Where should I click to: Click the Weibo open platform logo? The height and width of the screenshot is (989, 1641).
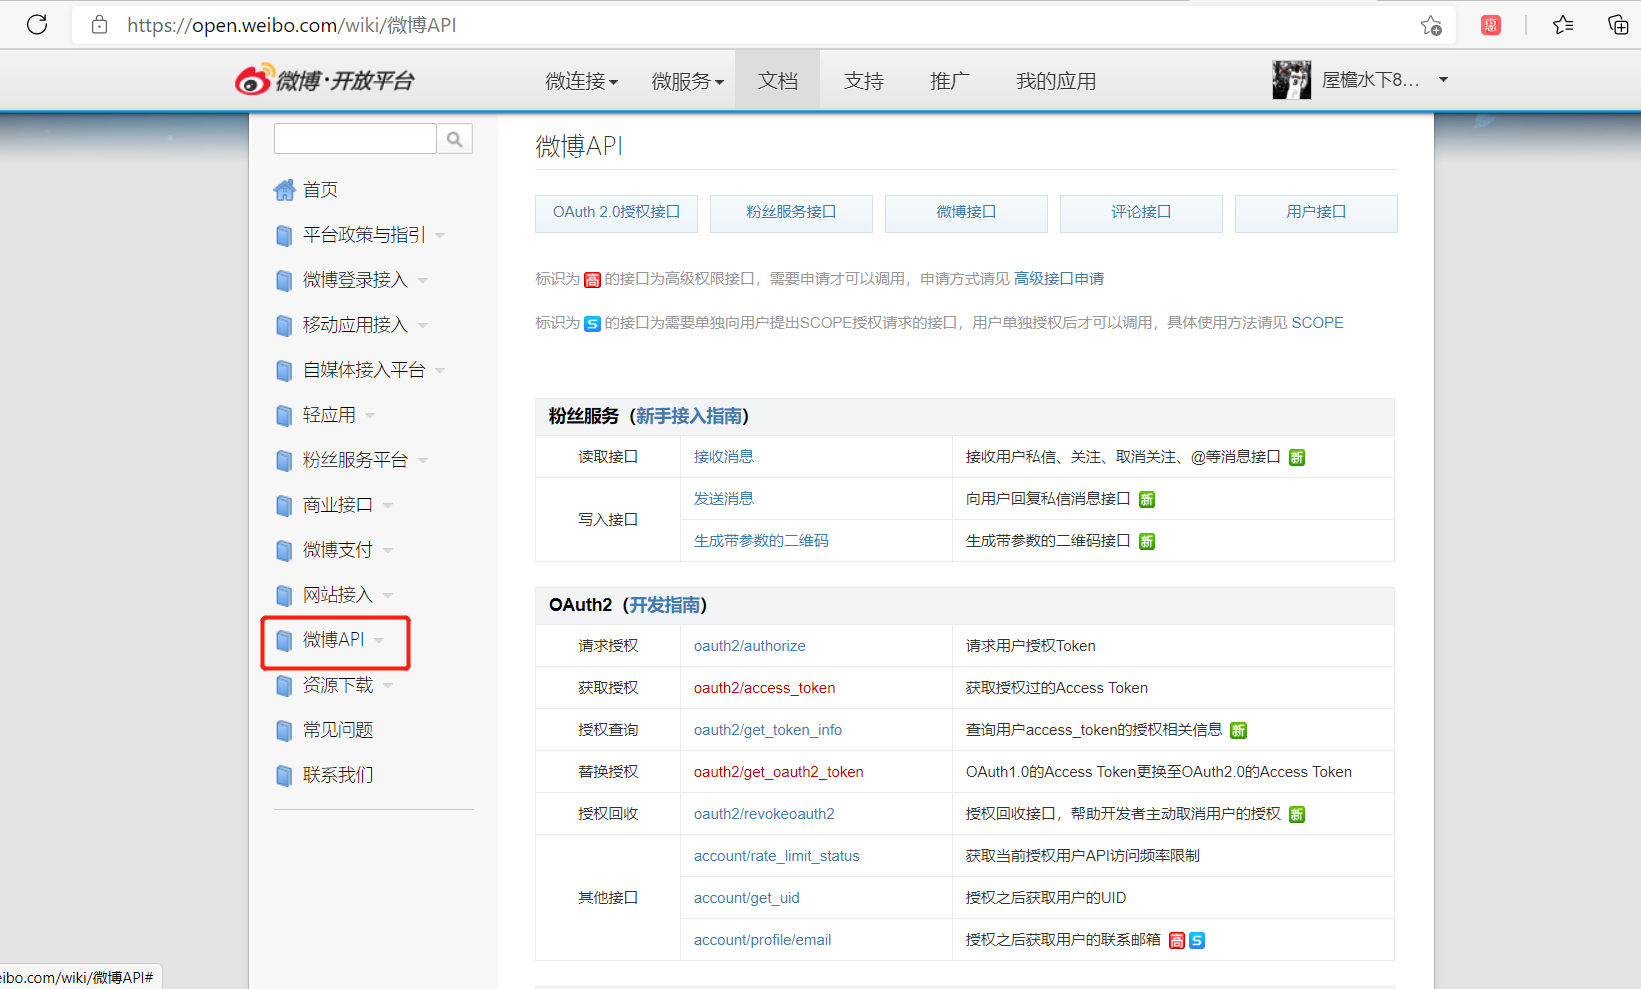pos(325,80)
